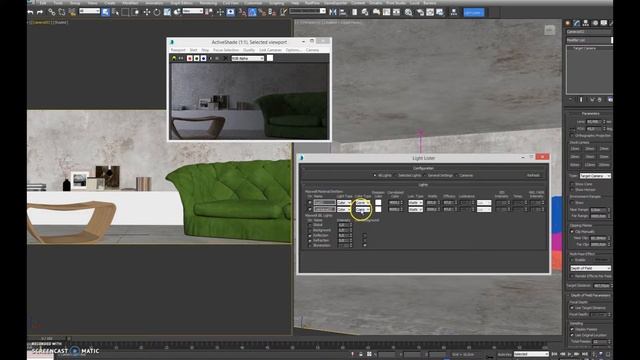Open the Select by Name tool
Viewport: 640px width, 360px height.
pos(116,12)
